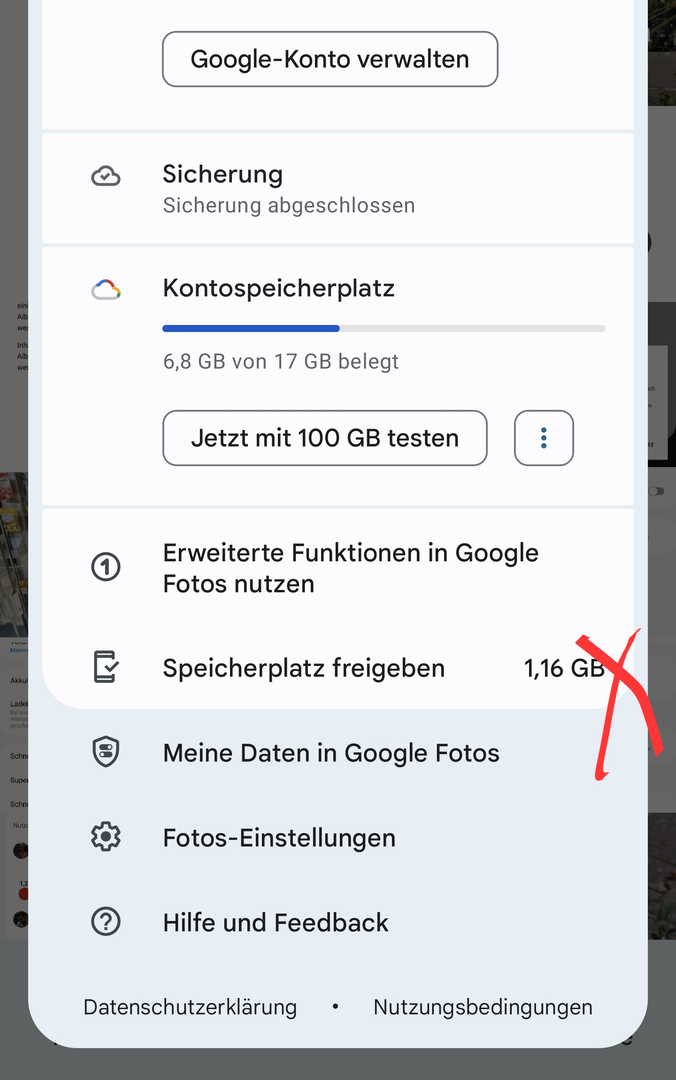Open Speicherplatz freigeben entry

pyautogui.click(x=304, y=668)
